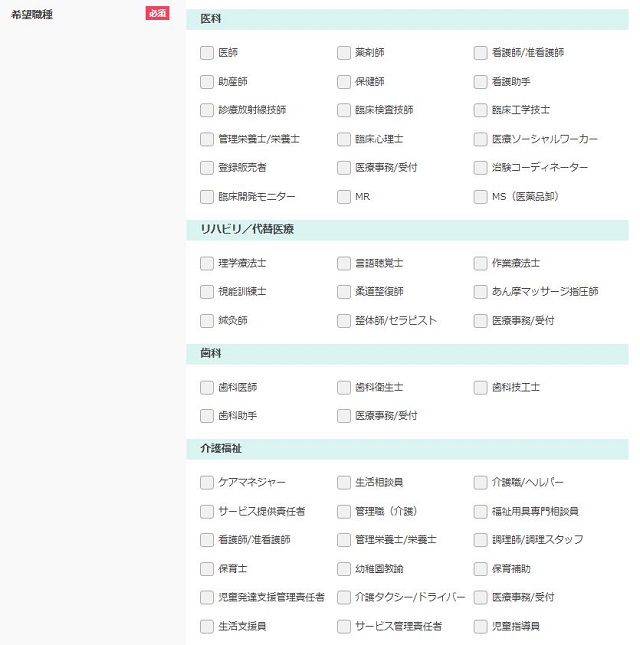Select 管理栄養士/栄養士 in the 介護福祉 section
This screenshot has width=640, height=645.
pyautogui.click(x=343, y=540)
